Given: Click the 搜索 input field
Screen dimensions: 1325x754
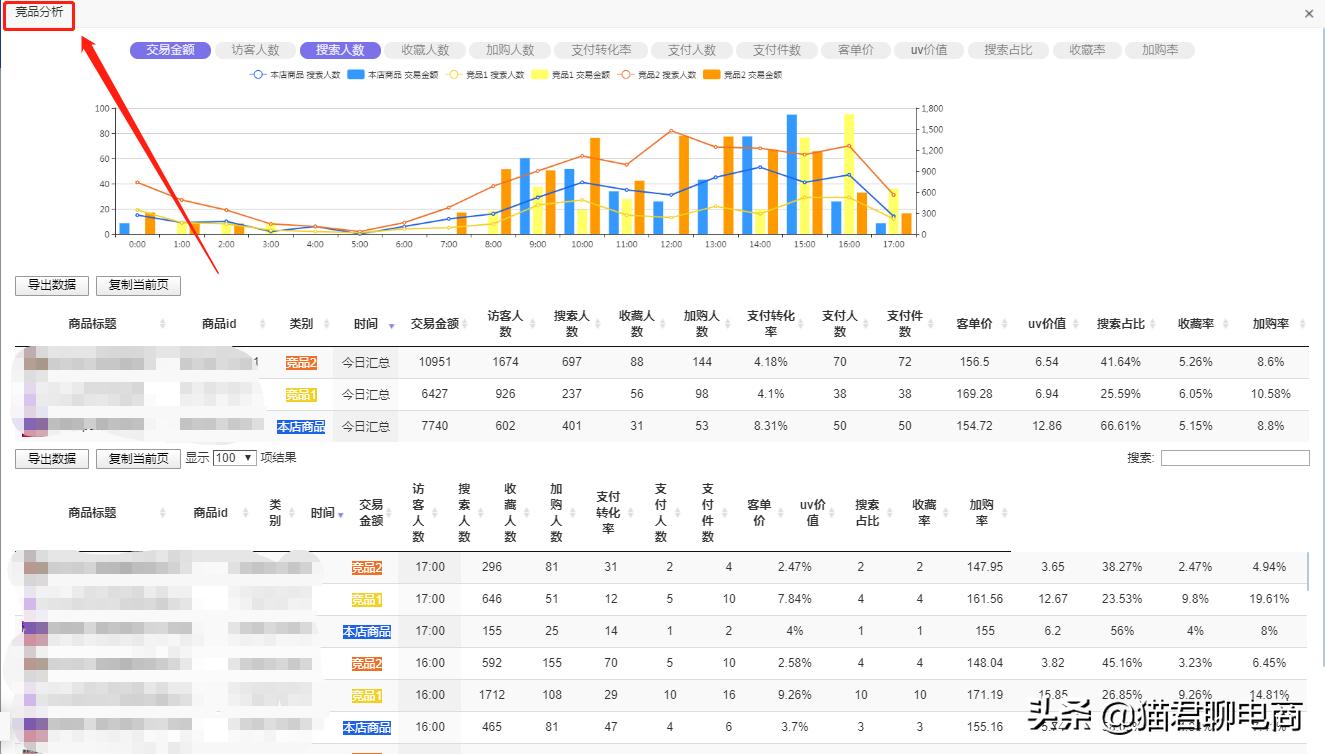Looking at the screenshot, I should [1235, 457].
